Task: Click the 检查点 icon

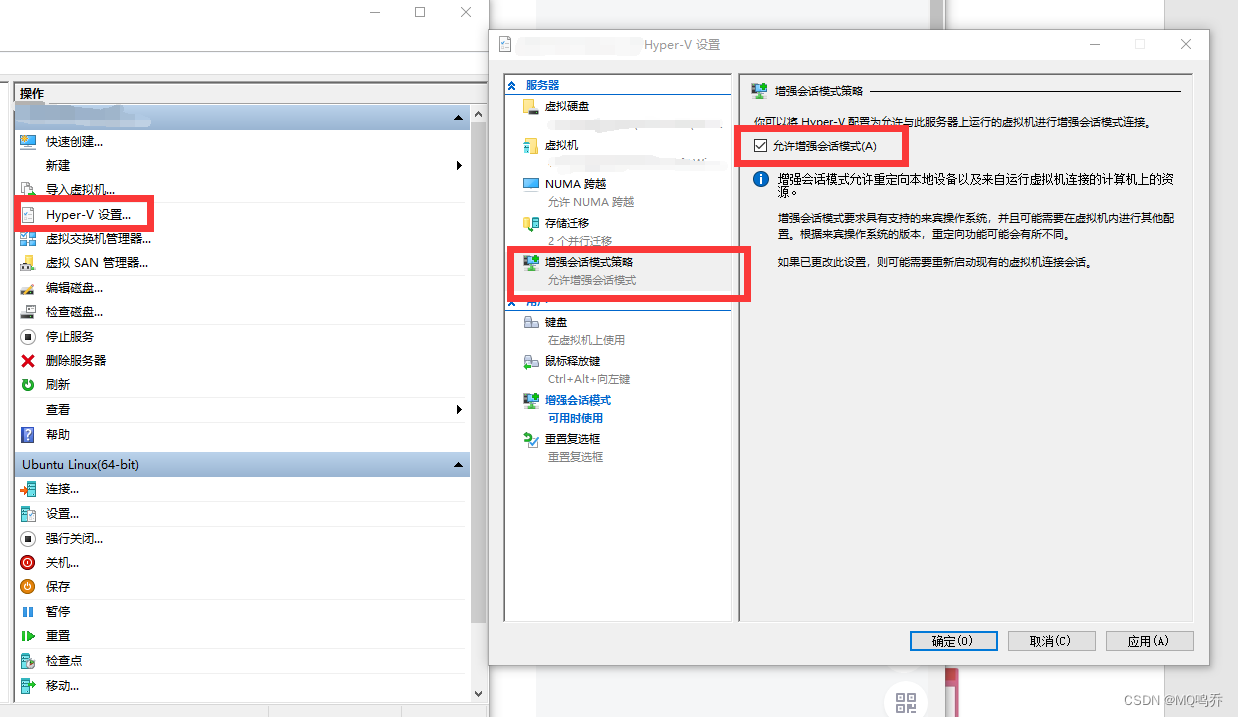Action: (28, 661)
